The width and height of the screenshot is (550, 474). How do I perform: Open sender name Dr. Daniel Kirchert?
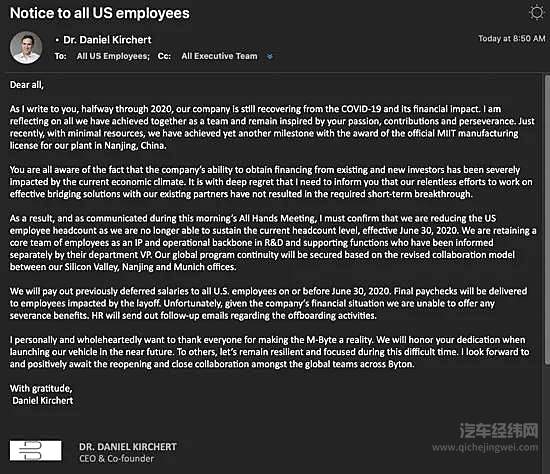[107, 40]
